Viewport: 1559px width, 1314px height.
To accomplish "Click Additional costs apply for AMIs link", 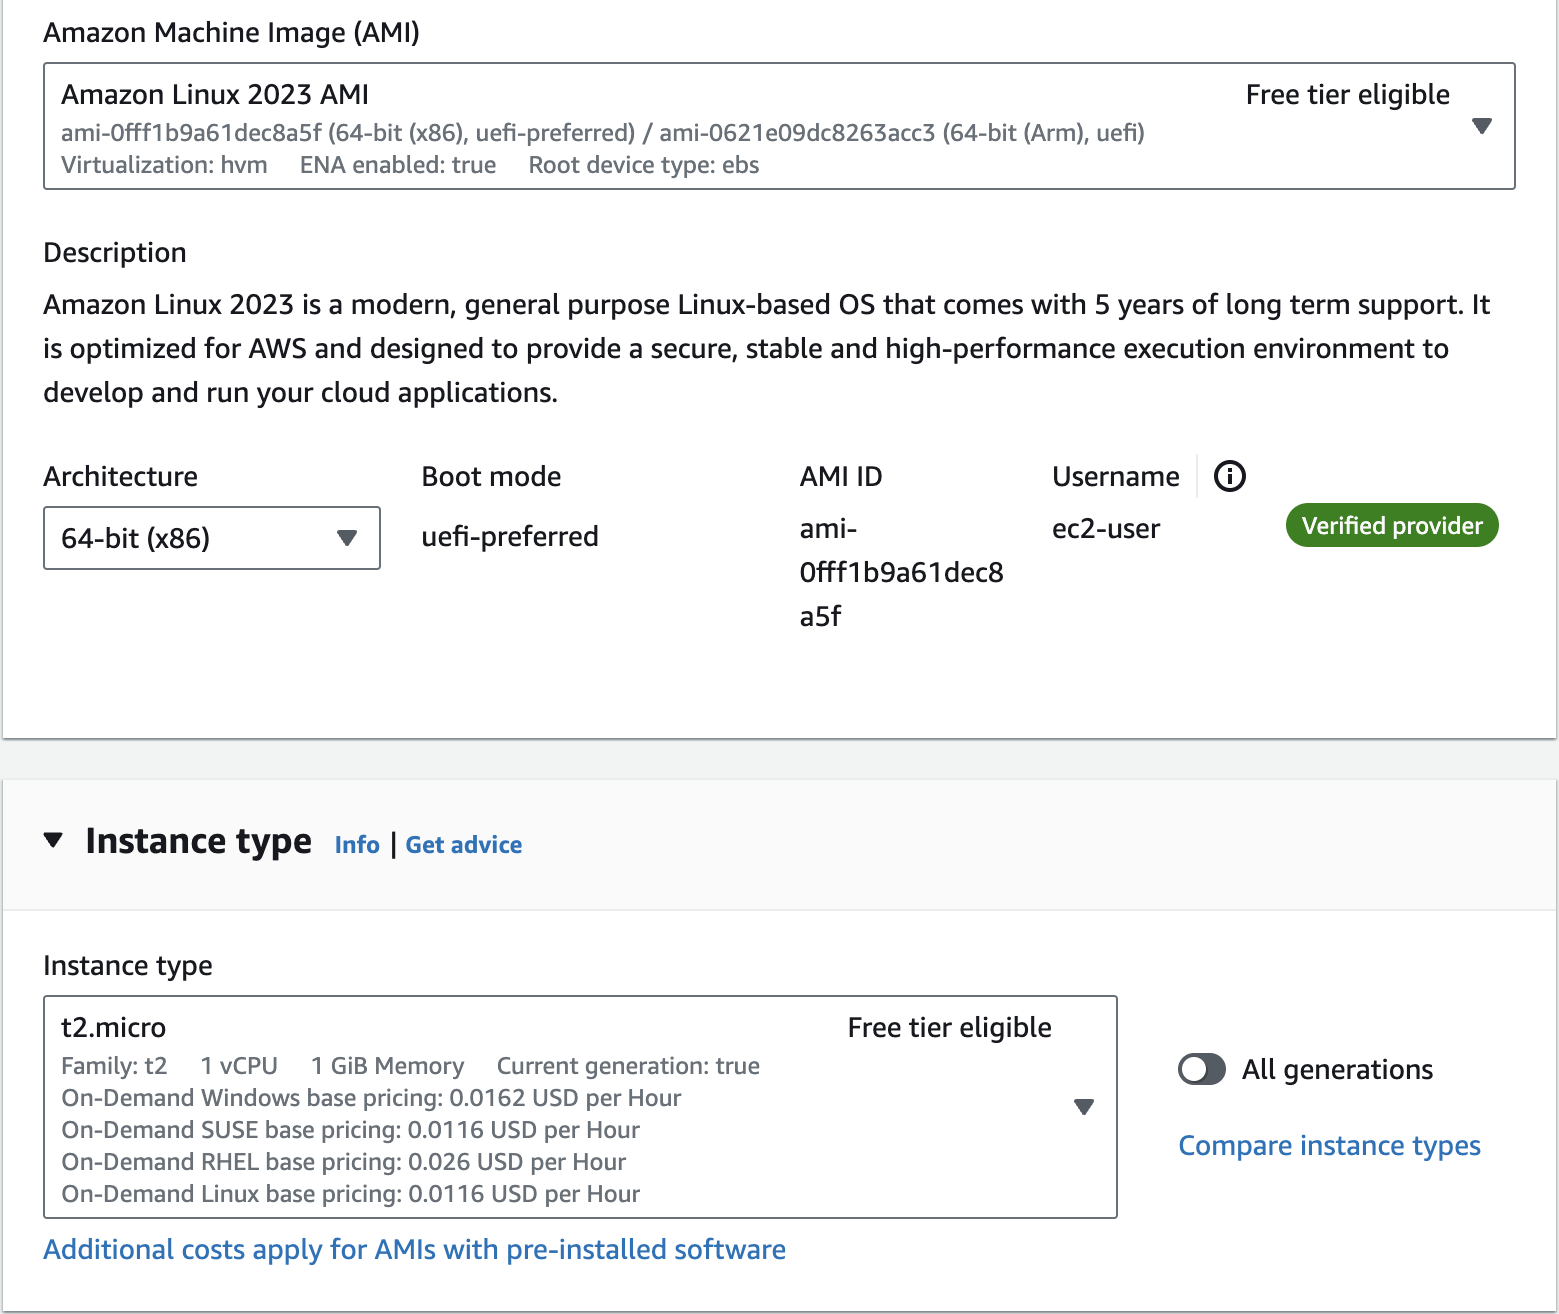I will (x=414, y=1249).
